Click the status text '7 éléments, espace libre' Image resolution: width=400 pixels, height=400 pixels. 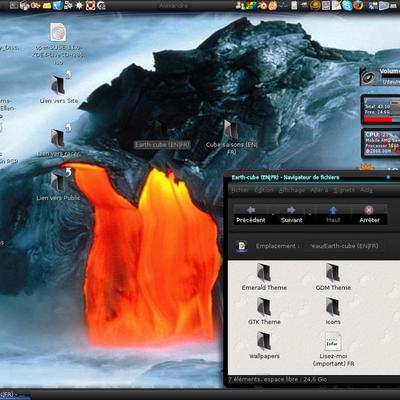point(277,380)
